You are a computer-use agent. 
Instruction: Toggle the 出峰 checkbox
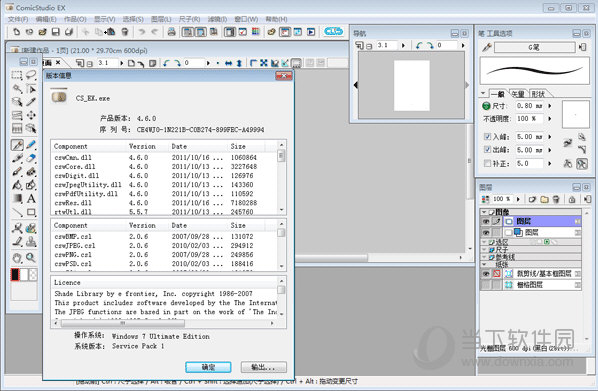487,150
